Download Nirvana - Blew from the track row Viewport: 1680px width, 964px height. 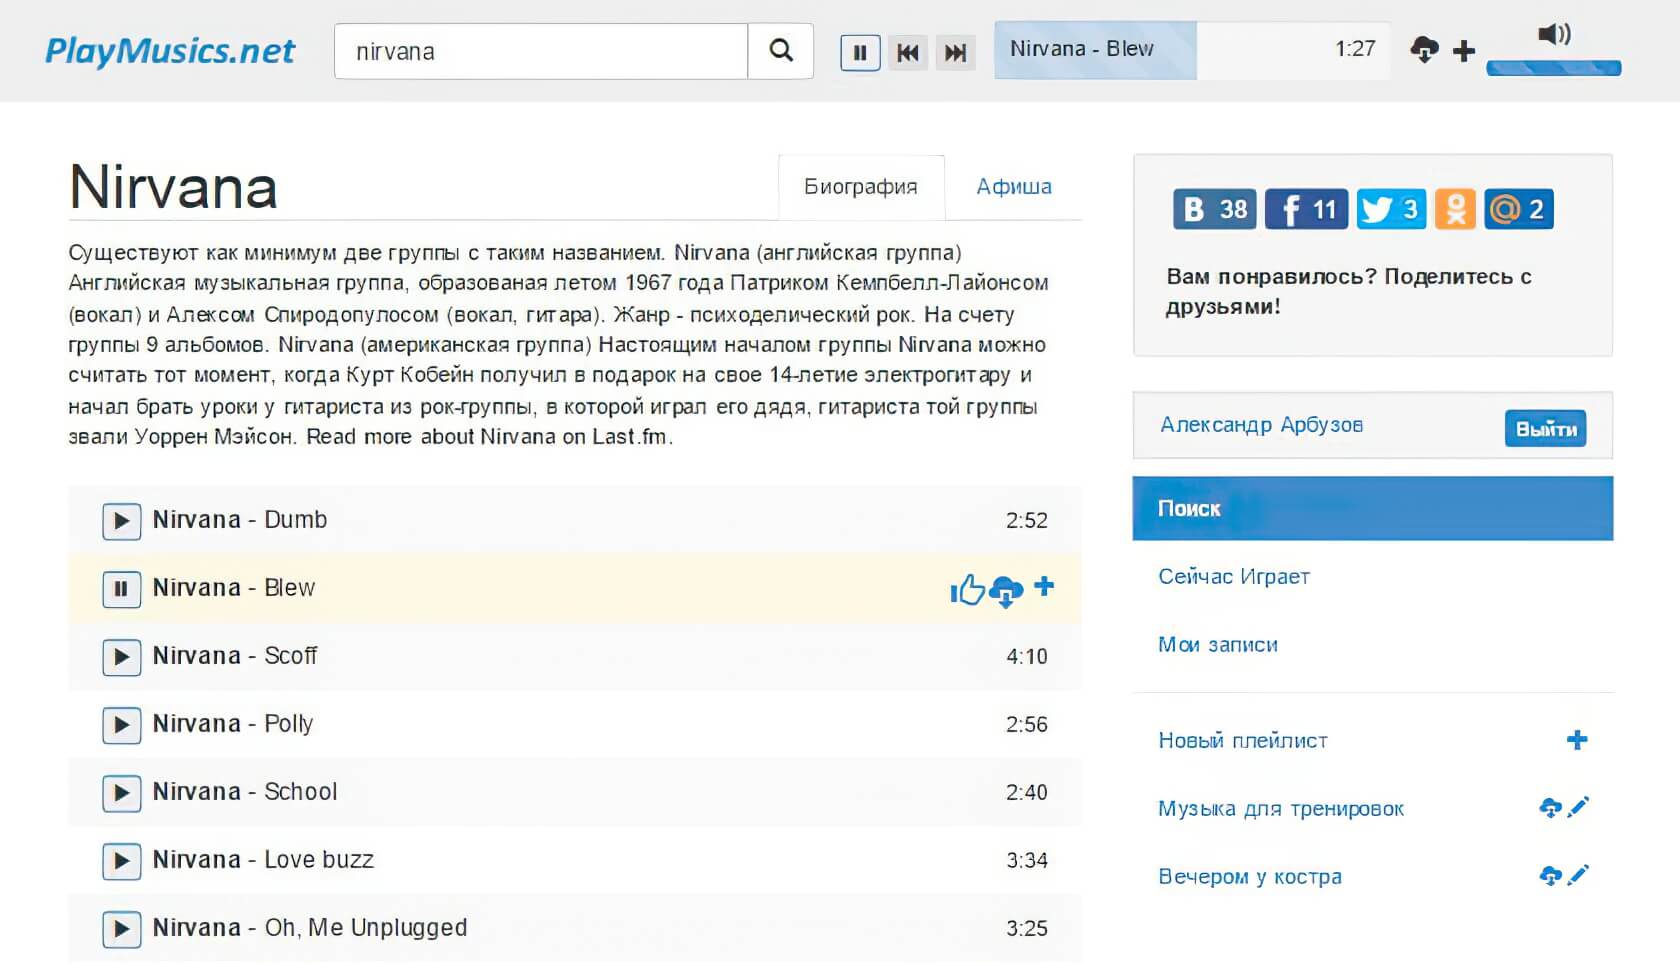(1006, 592)
